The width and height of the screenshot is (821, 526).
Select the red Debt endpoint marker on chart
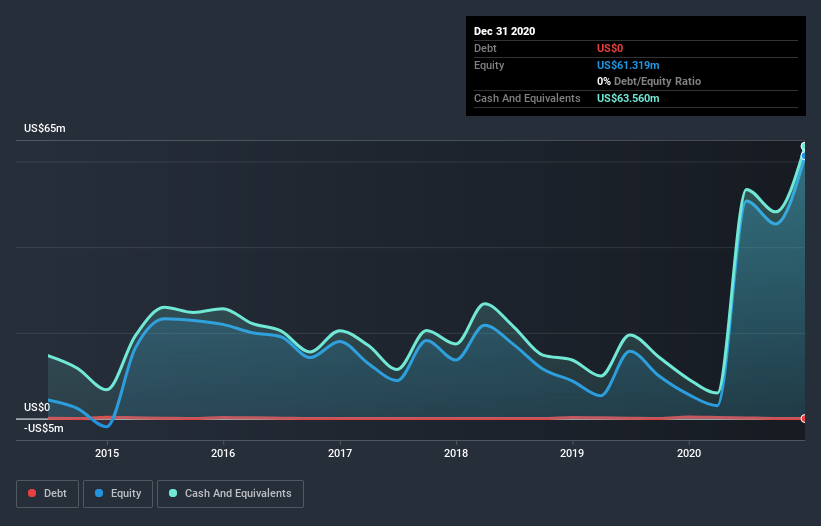tap(804, 418)
